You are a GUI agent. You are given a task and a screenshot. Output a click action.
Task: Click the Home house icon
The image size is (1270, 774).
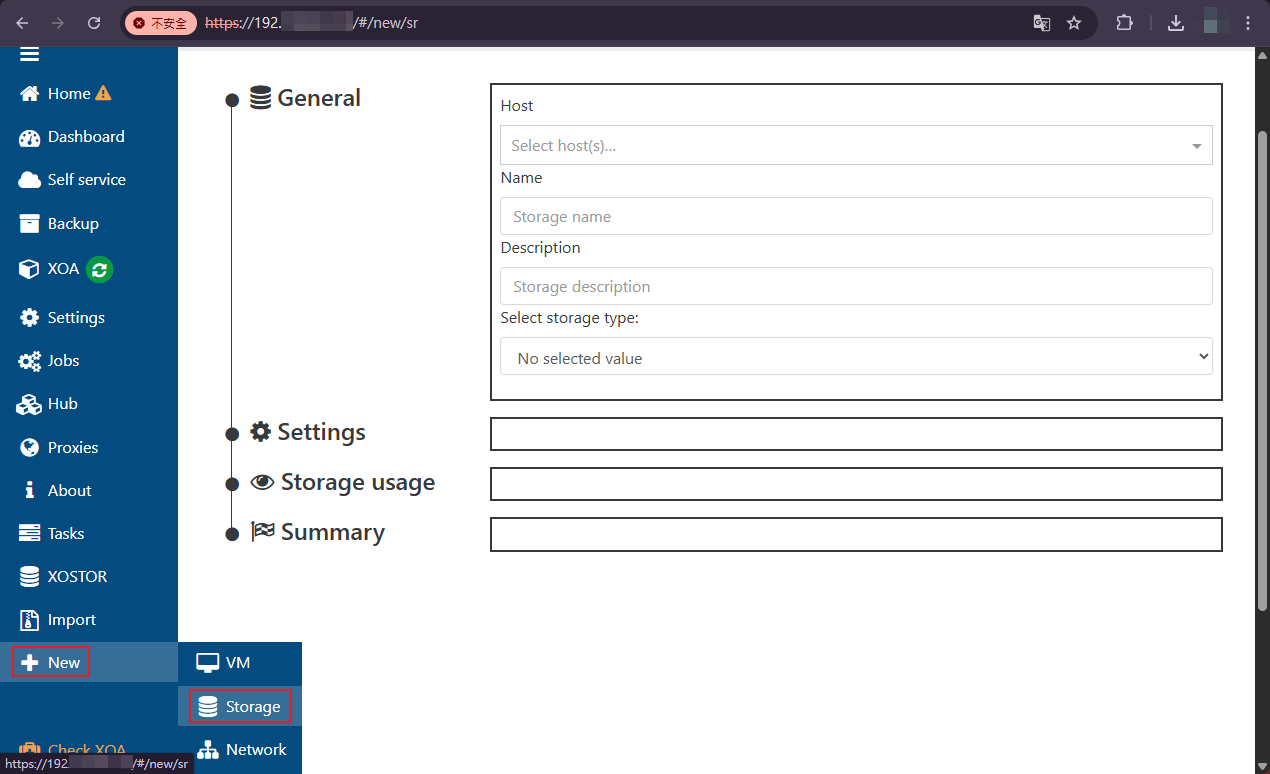click(29, 94)
